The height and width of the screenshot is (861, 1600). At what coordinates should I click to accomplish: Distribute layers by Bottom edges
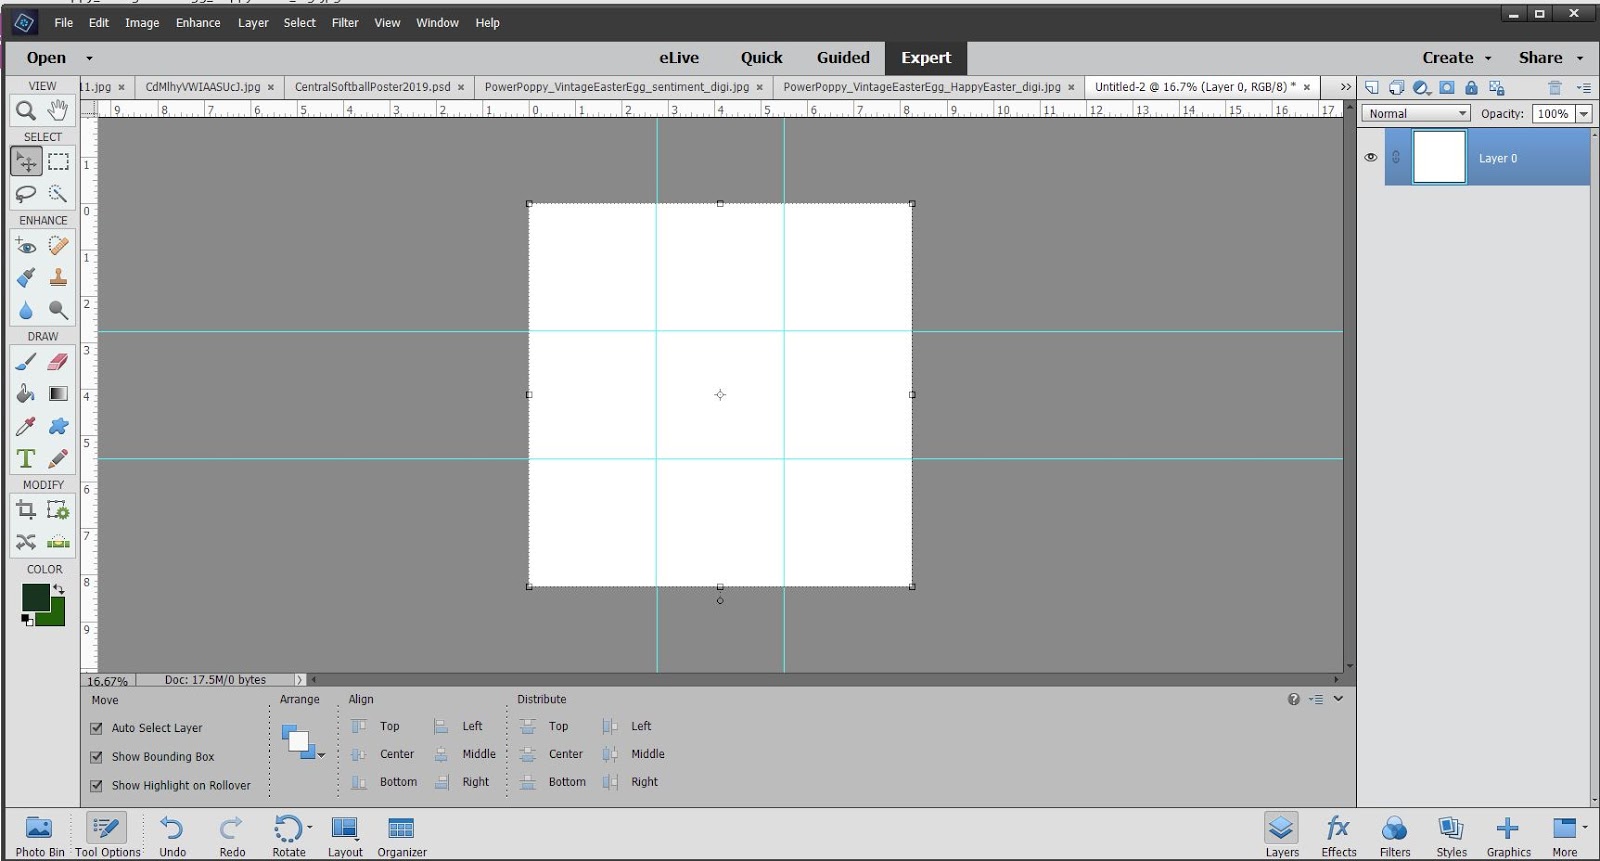click(x=554, y=782)
